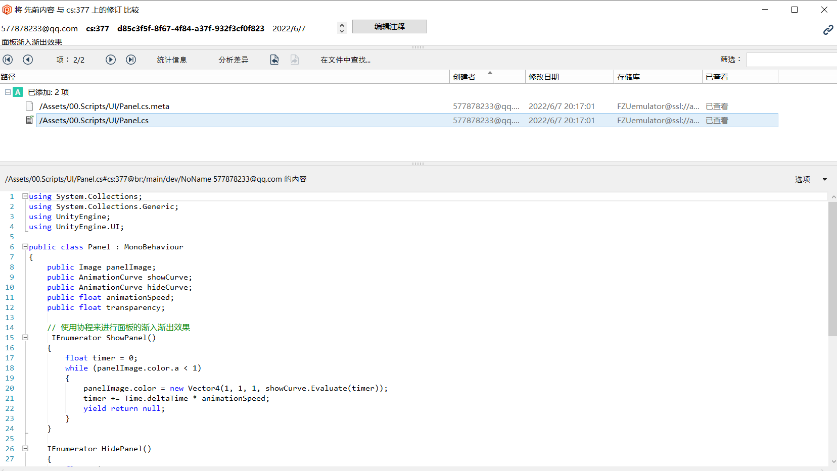
Task: Click the date text in the changeset header
Action: [289, 28]
